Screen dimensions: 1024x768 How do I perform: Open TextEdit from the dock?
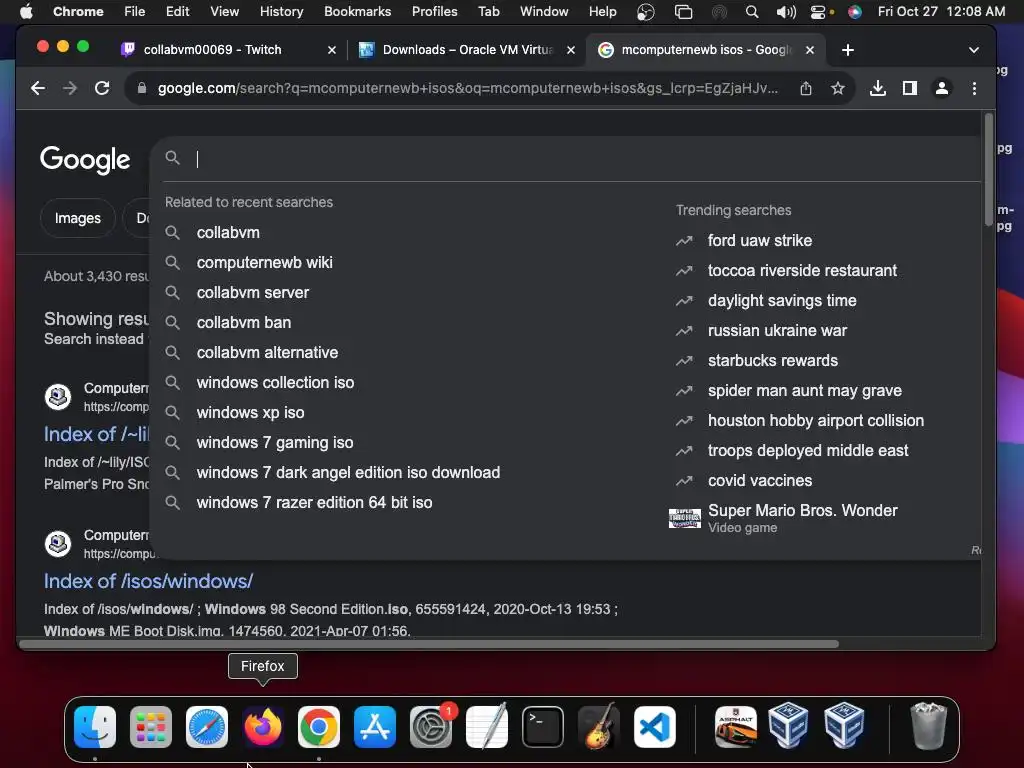pyautogui.click(x=487, y=726)
